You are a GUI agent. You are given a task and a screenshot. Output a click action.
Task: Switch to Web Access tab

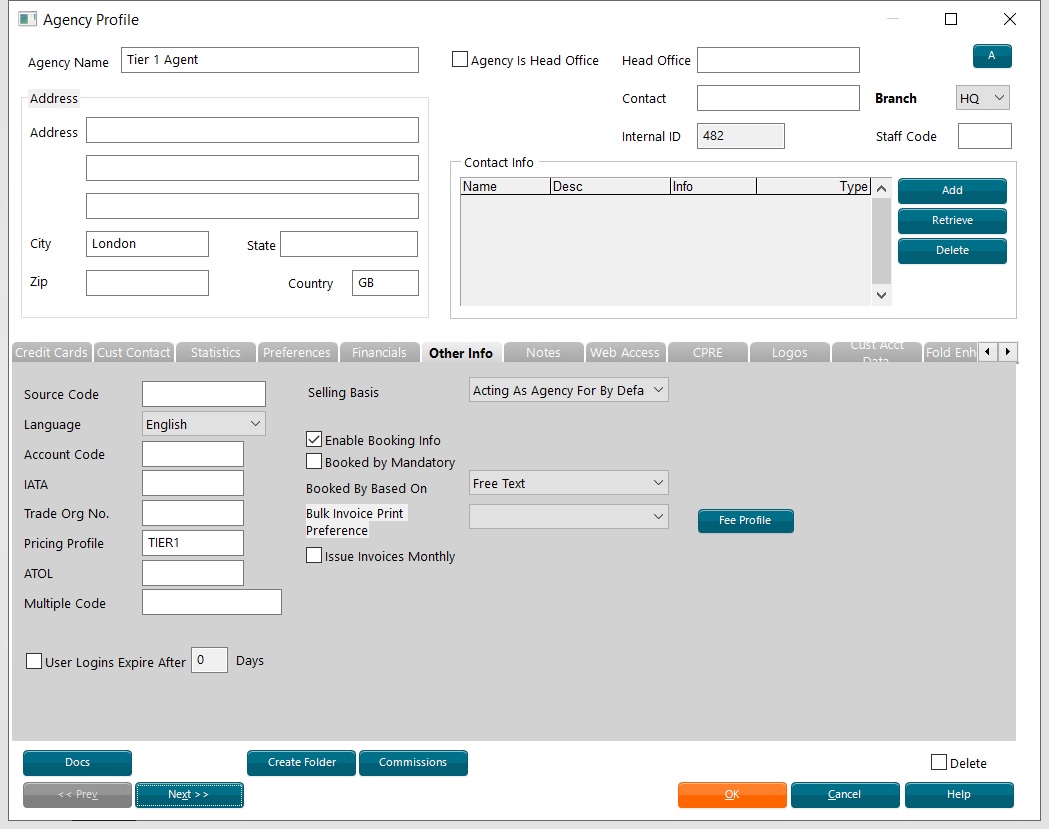click(x=625, y=352)
